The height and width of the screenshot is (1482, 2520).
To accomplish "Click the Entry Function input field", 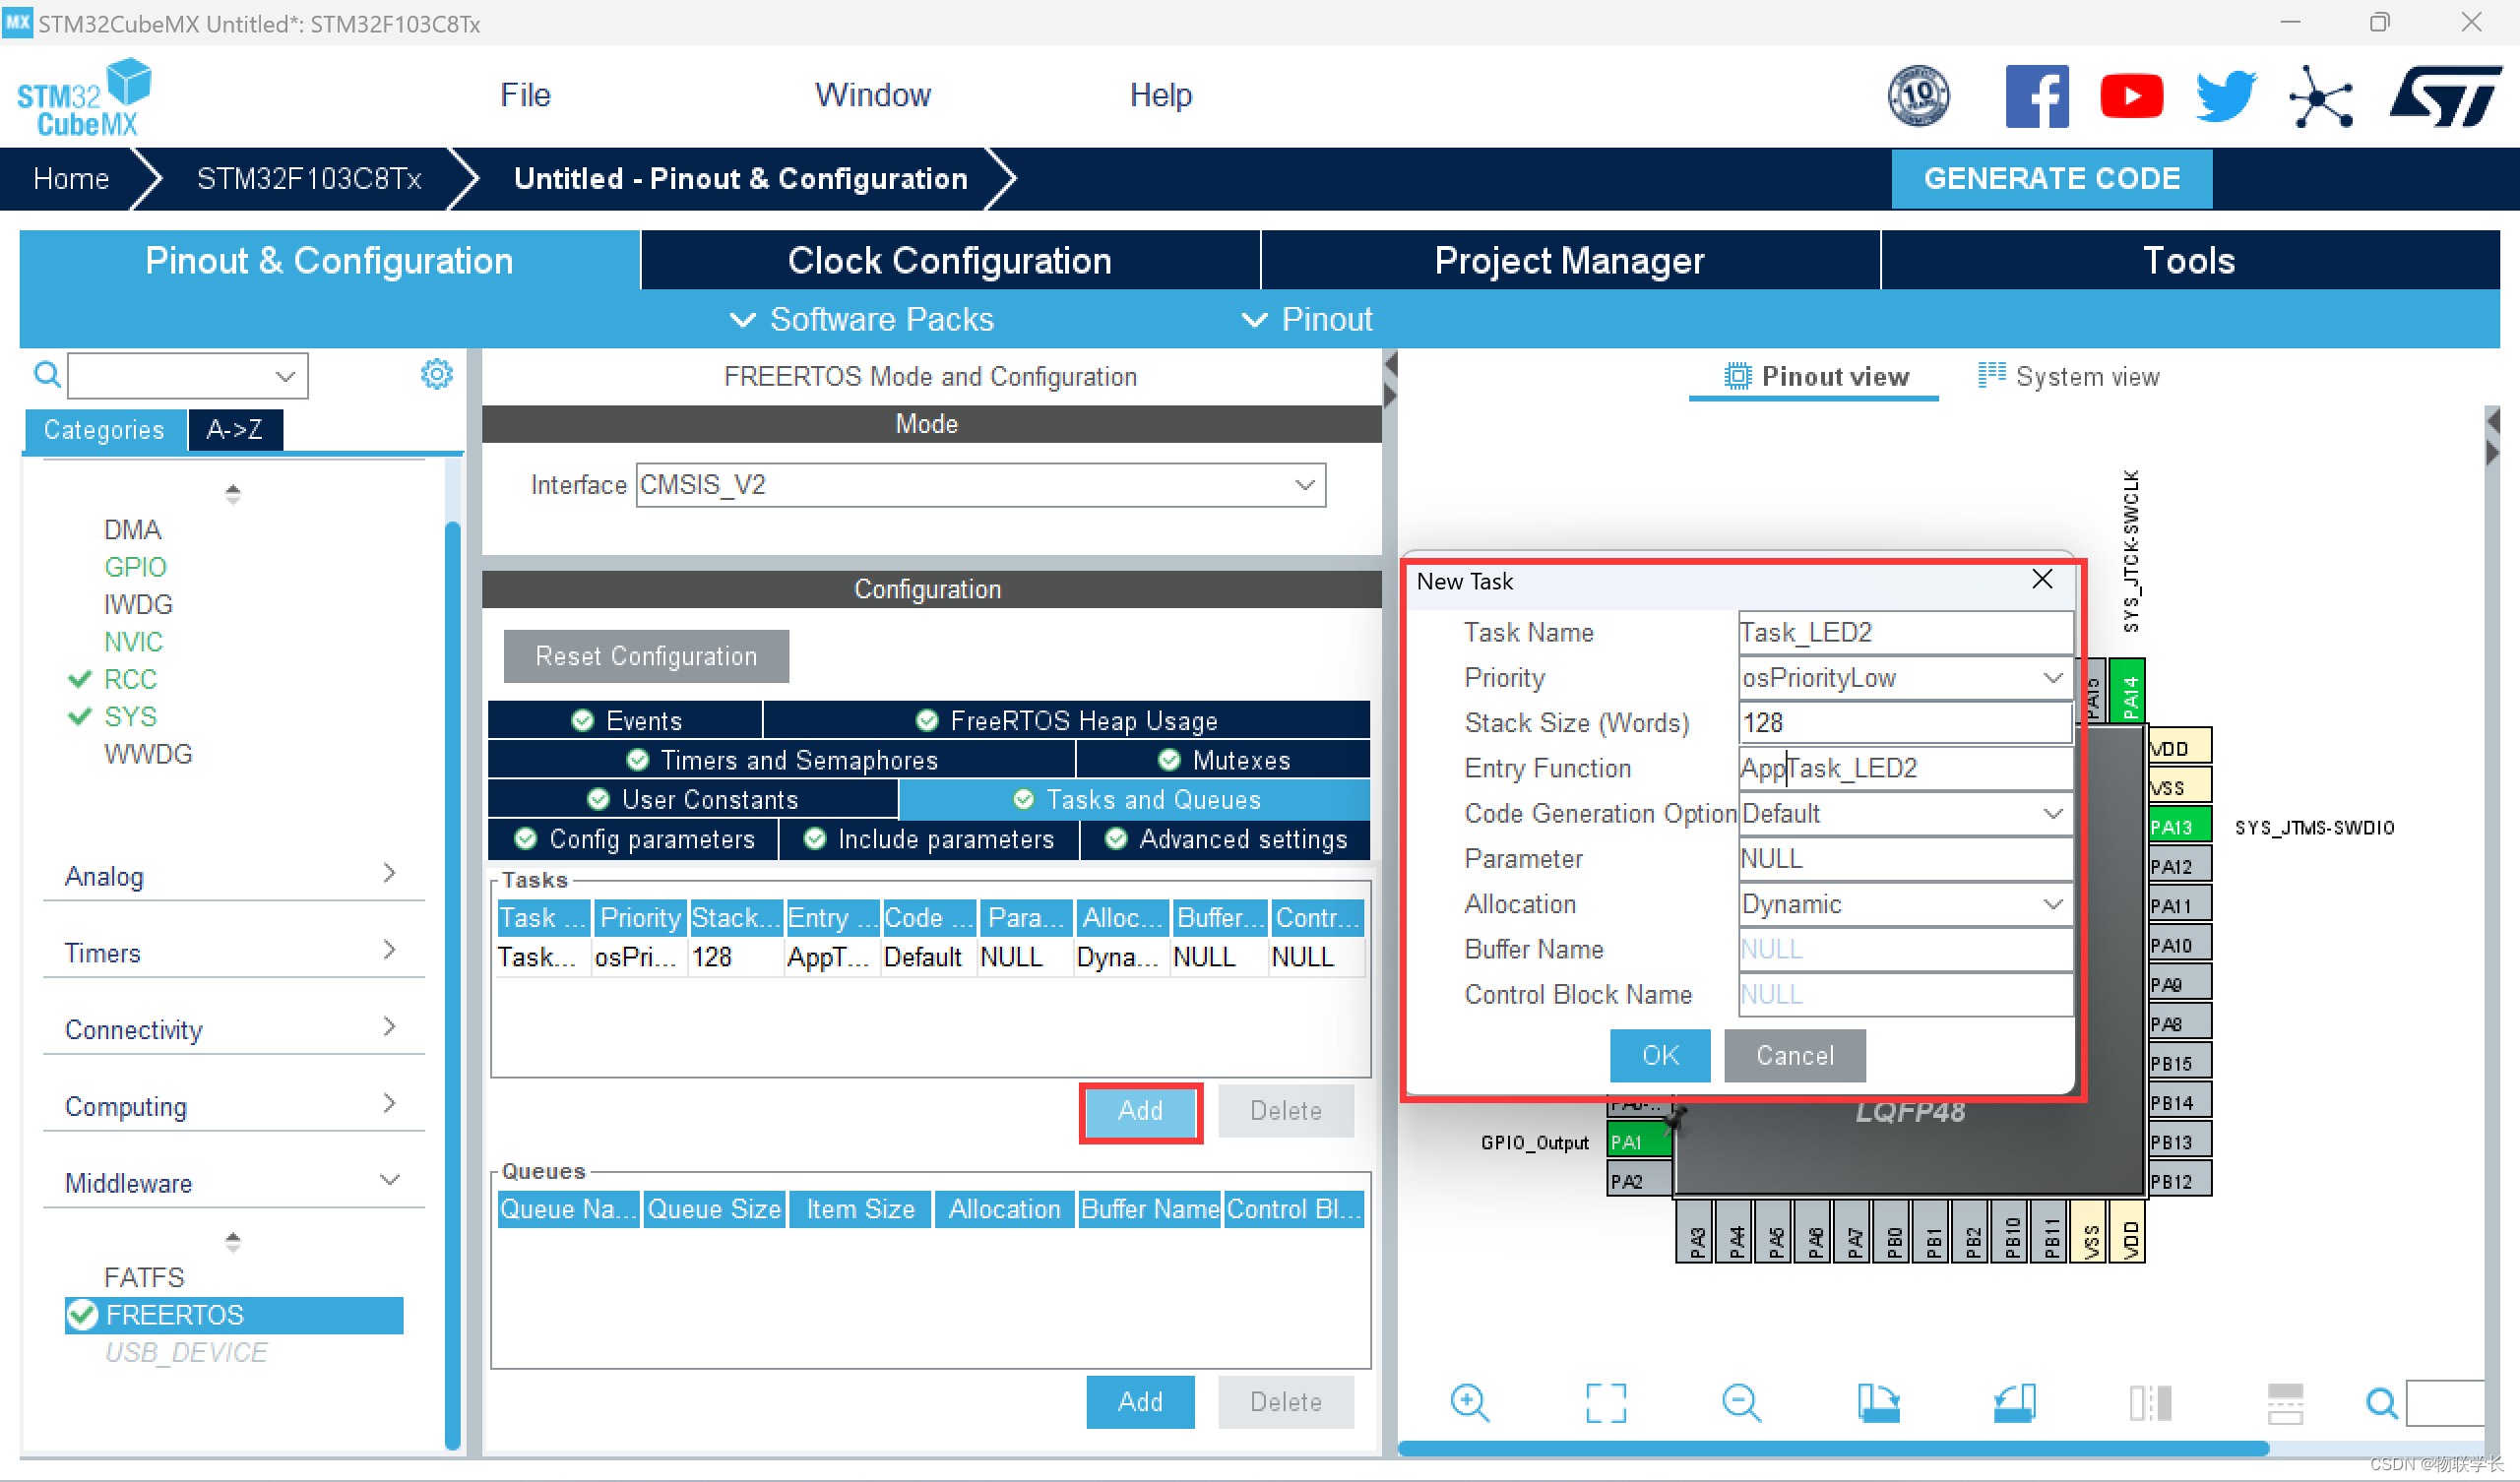I will pos(1904,768).
